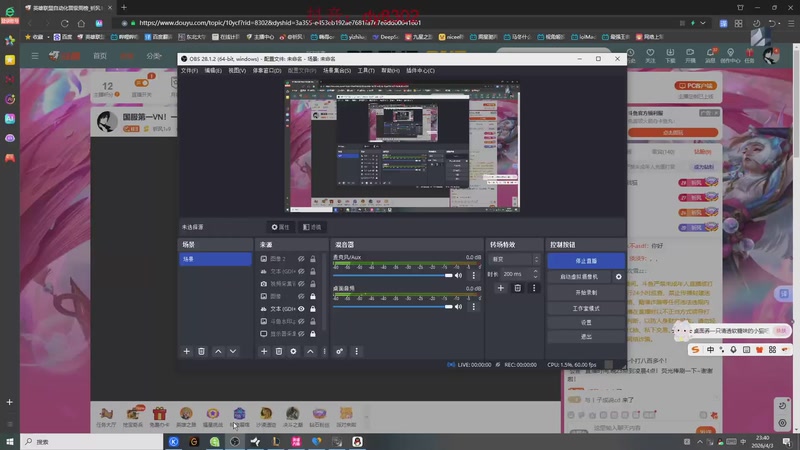Select 场景 item in scenes list
The width and height of the screenshot is (800, 450).
pos(215,259)
